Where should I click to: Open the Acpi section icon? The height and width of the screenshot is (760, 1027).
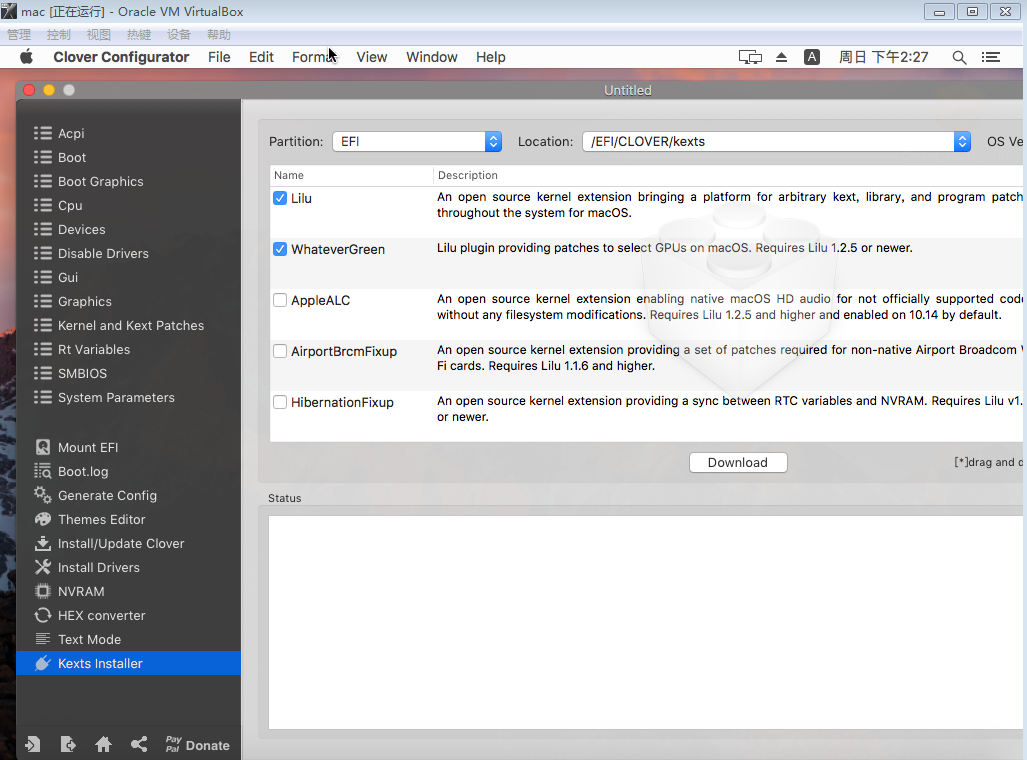[x=43, y=133]
